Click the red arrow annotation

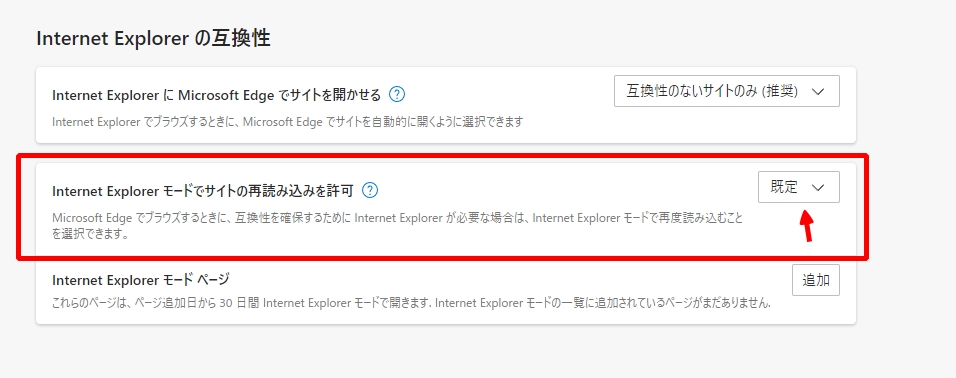pyautogui.click(x=807, y=226)
